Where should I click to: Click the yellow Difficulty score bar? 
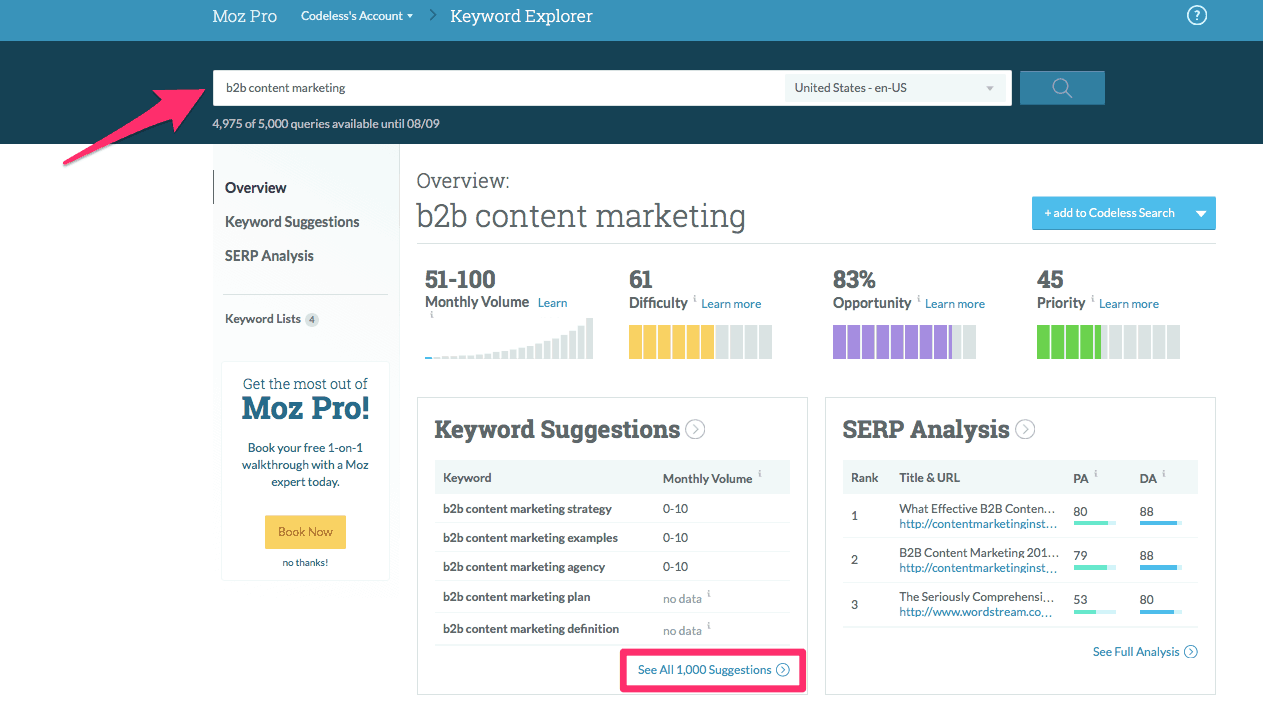pyautogui.click(x=700, y=342)
